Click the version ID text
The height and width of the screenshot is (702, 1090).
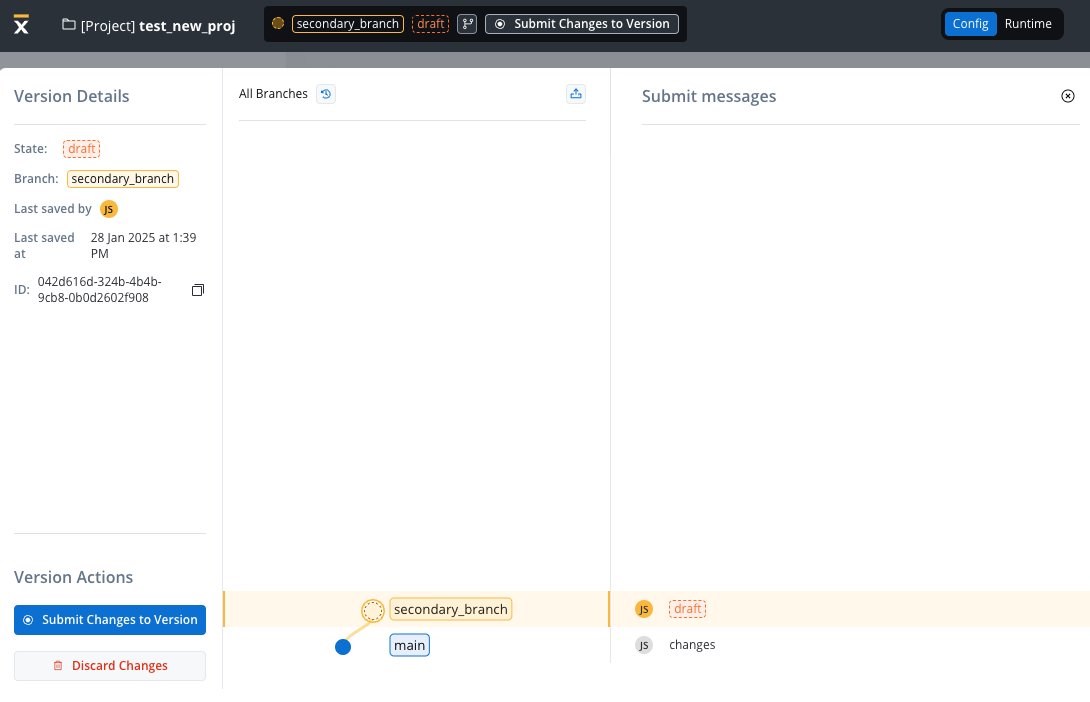pyautogui.click(x=99, y=290)
